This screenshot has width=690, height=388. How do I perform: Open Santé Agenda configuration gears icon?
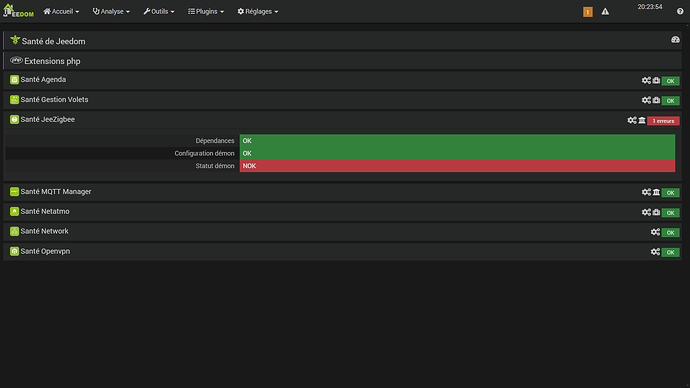(646, 81)
